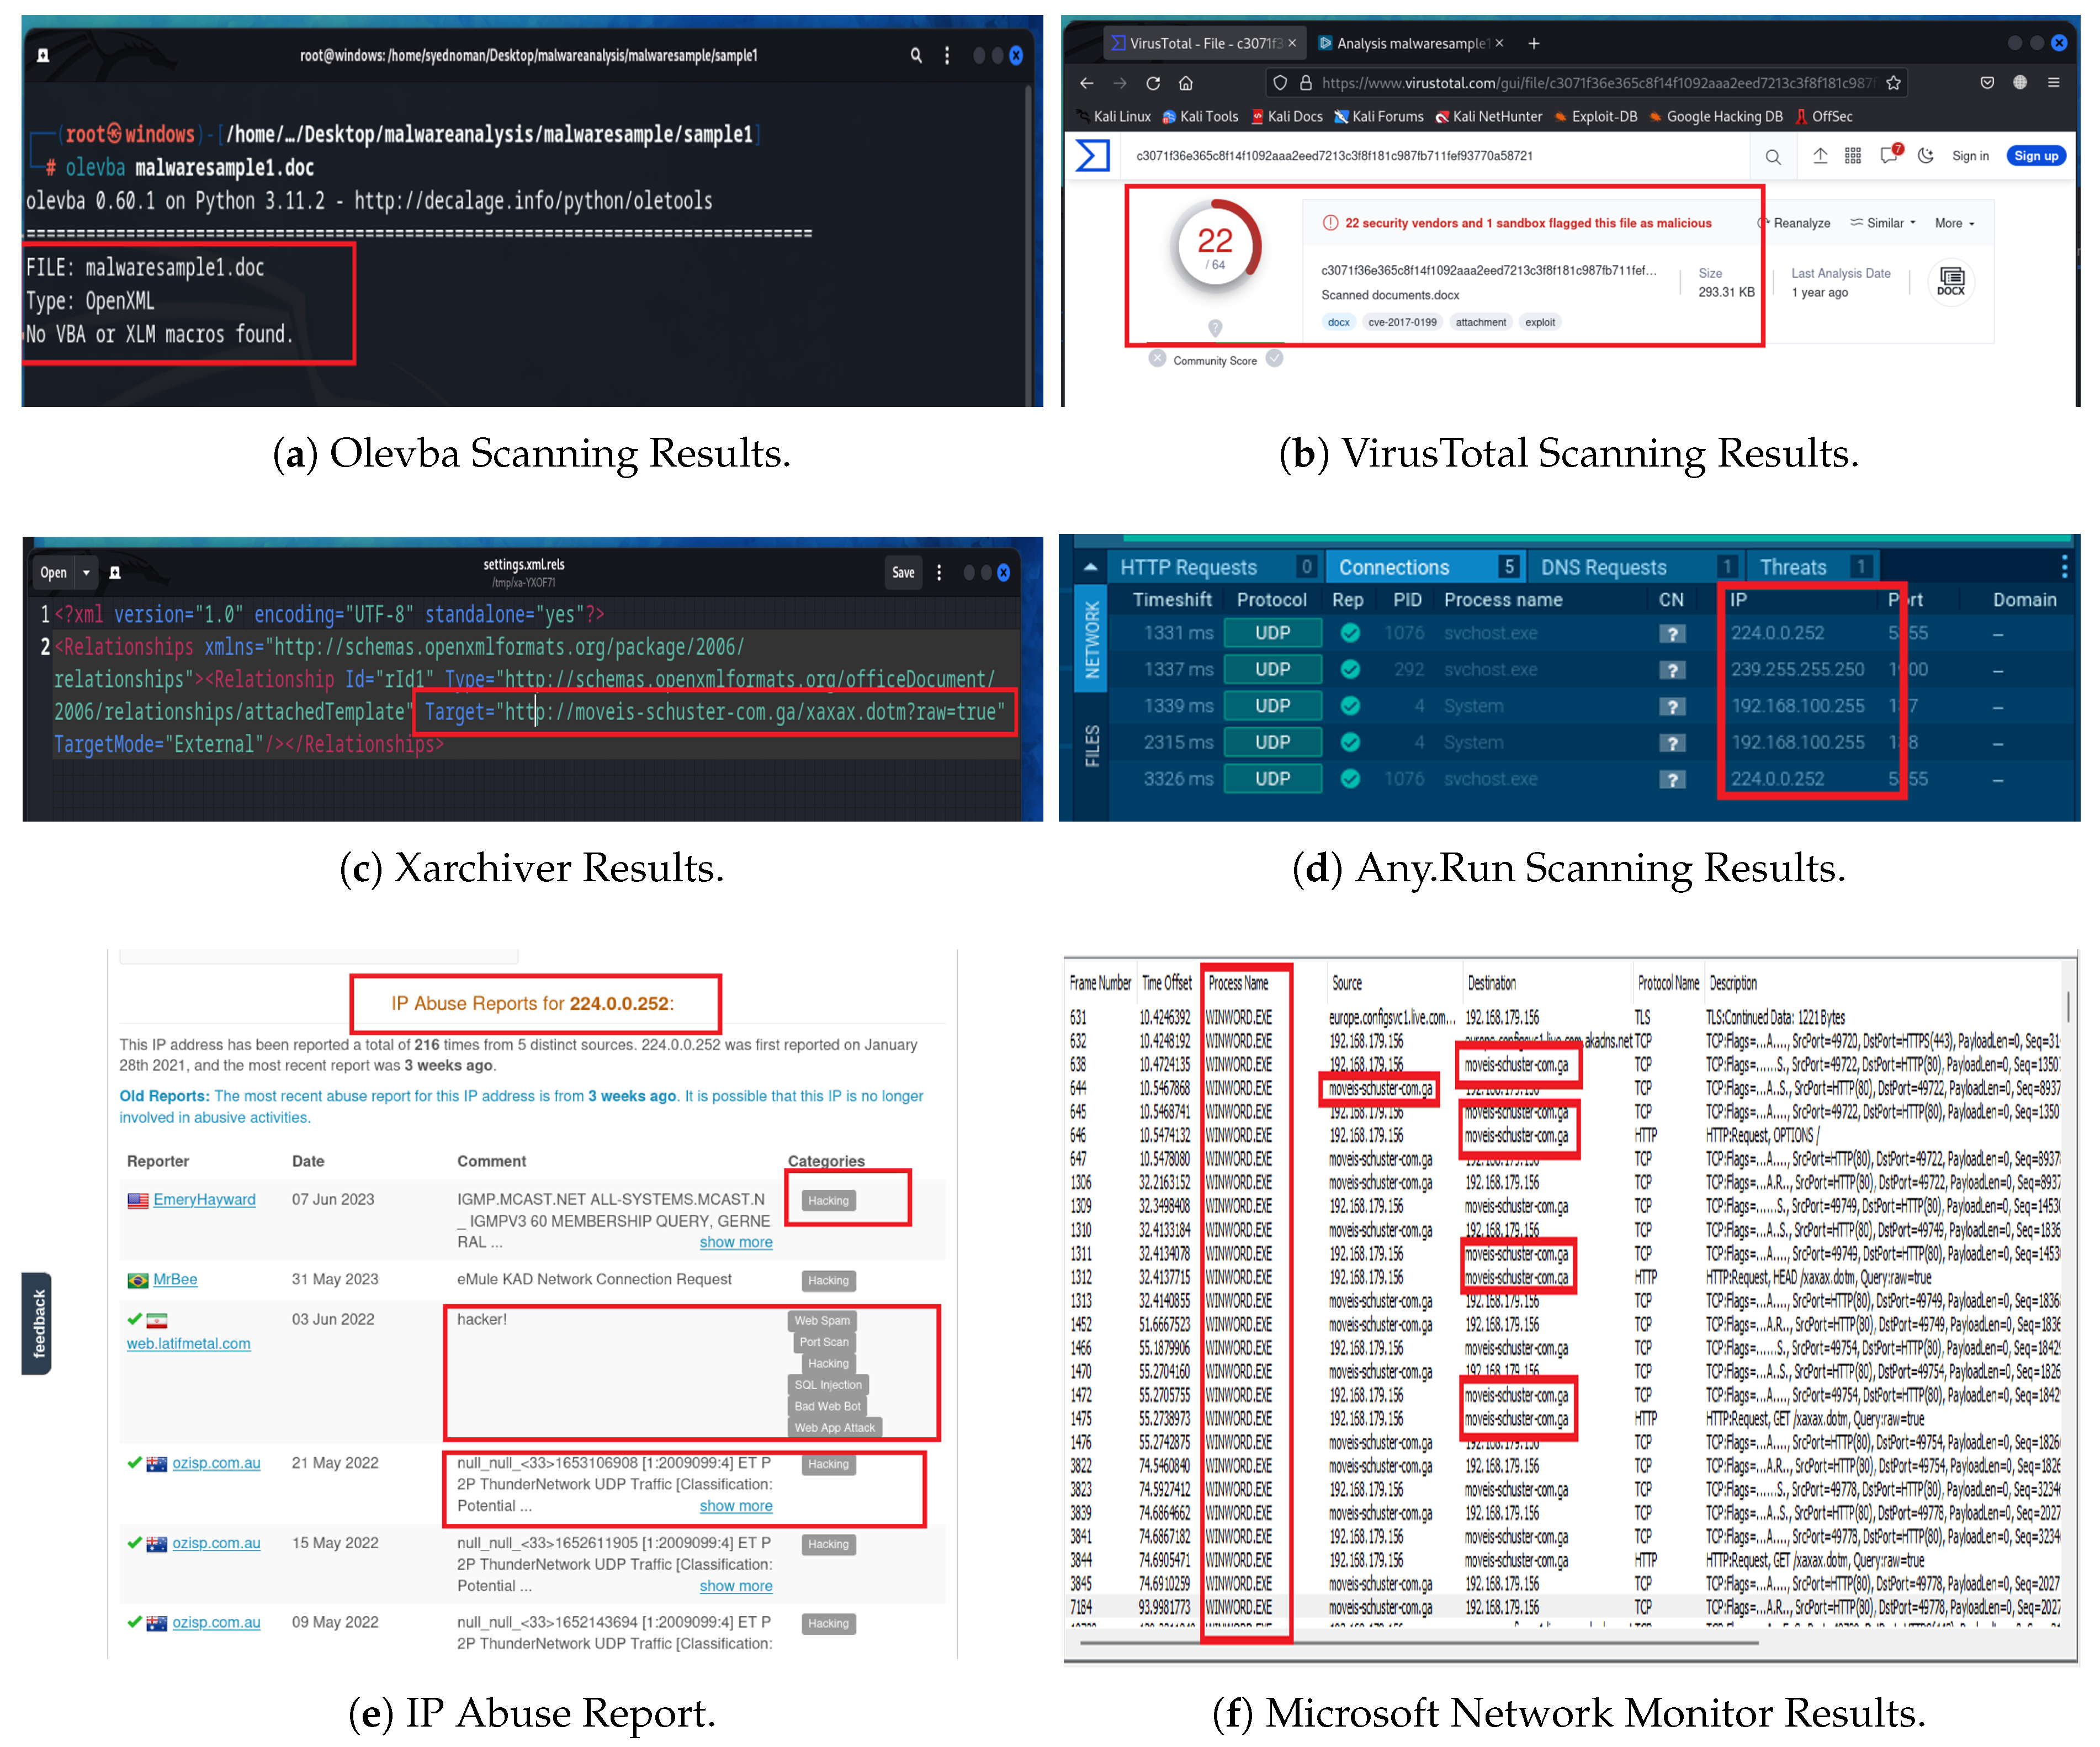Click the DOCX file type icon
The height and width of the screenshot is (1747, 2100).
click(x=1951, y=282)
